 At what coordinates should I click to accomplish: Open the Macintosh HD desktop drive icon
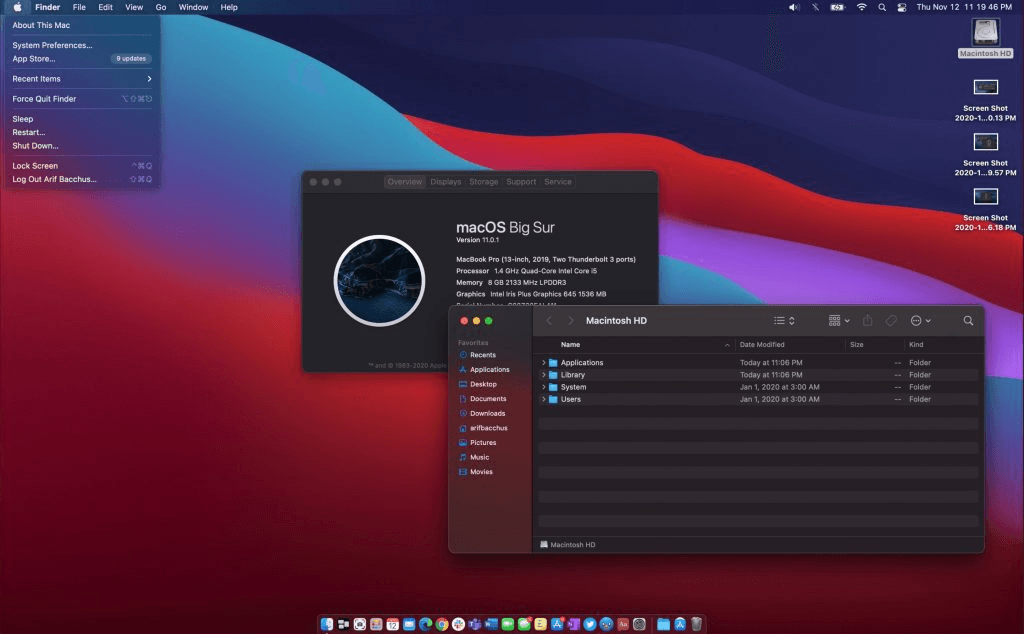point(985,33)
